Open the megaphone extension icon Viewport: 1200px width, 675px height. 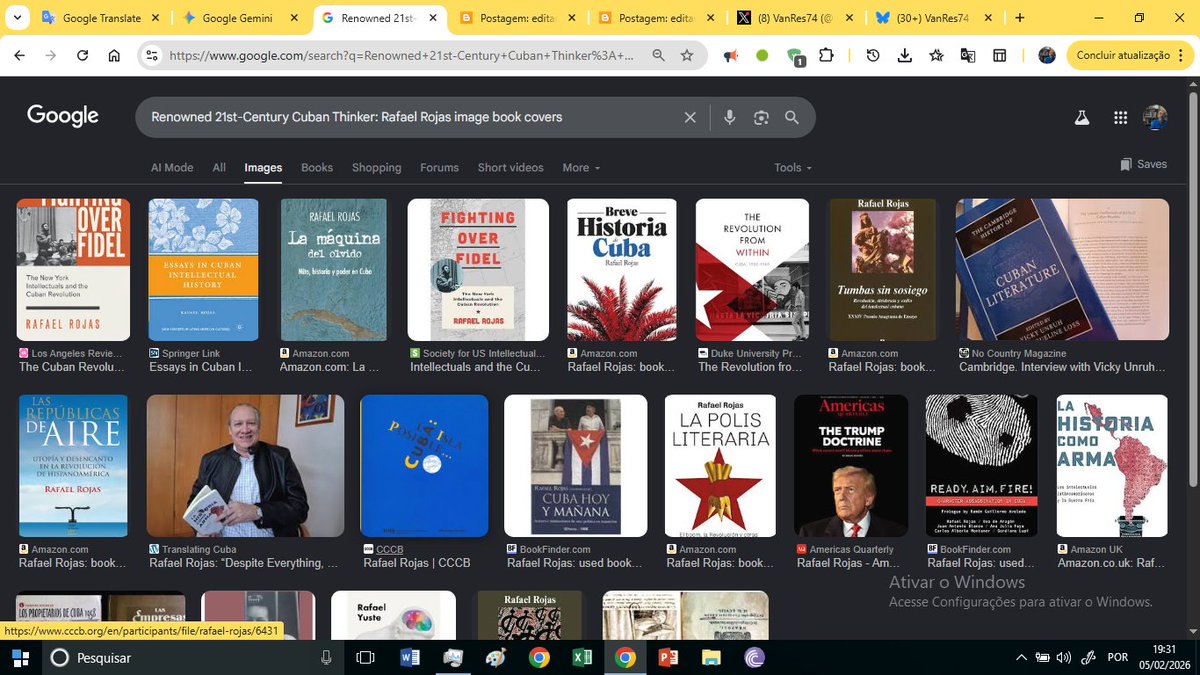point(731,56)
